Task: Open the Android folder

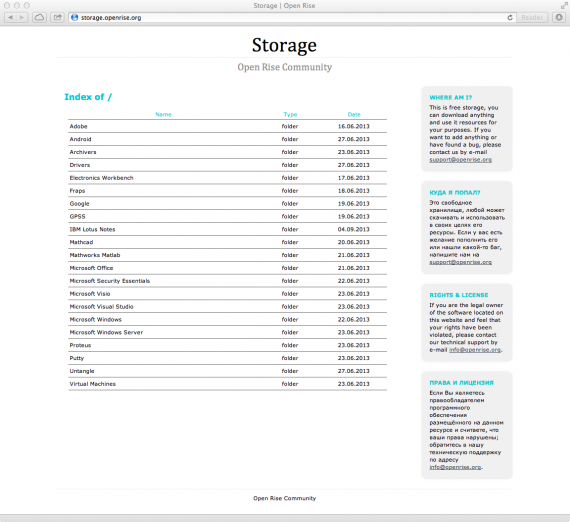Action: coord(80,139)
